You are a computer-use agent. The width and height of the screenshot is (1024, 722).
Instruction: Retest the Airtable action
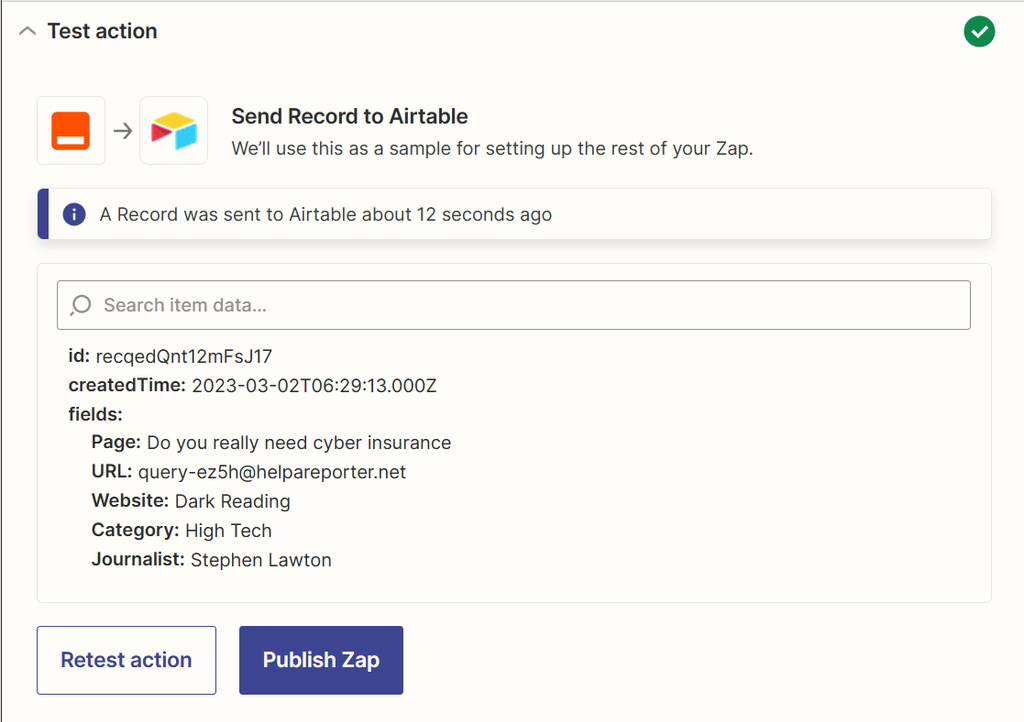pos(126,660)
